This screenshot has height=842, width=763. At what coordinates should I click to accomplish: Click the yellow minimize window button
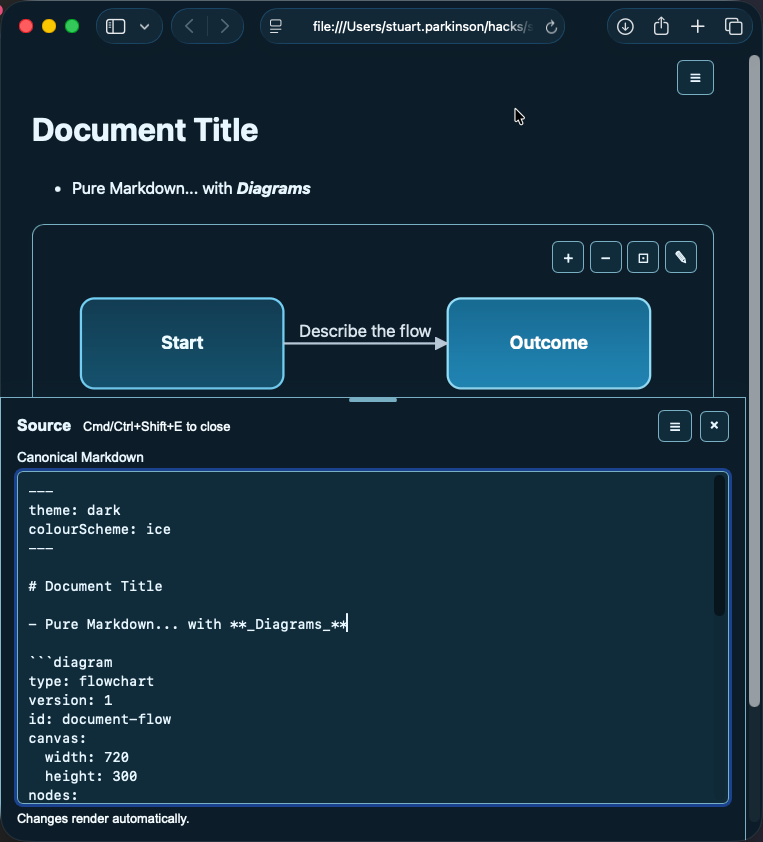(49, 26)
